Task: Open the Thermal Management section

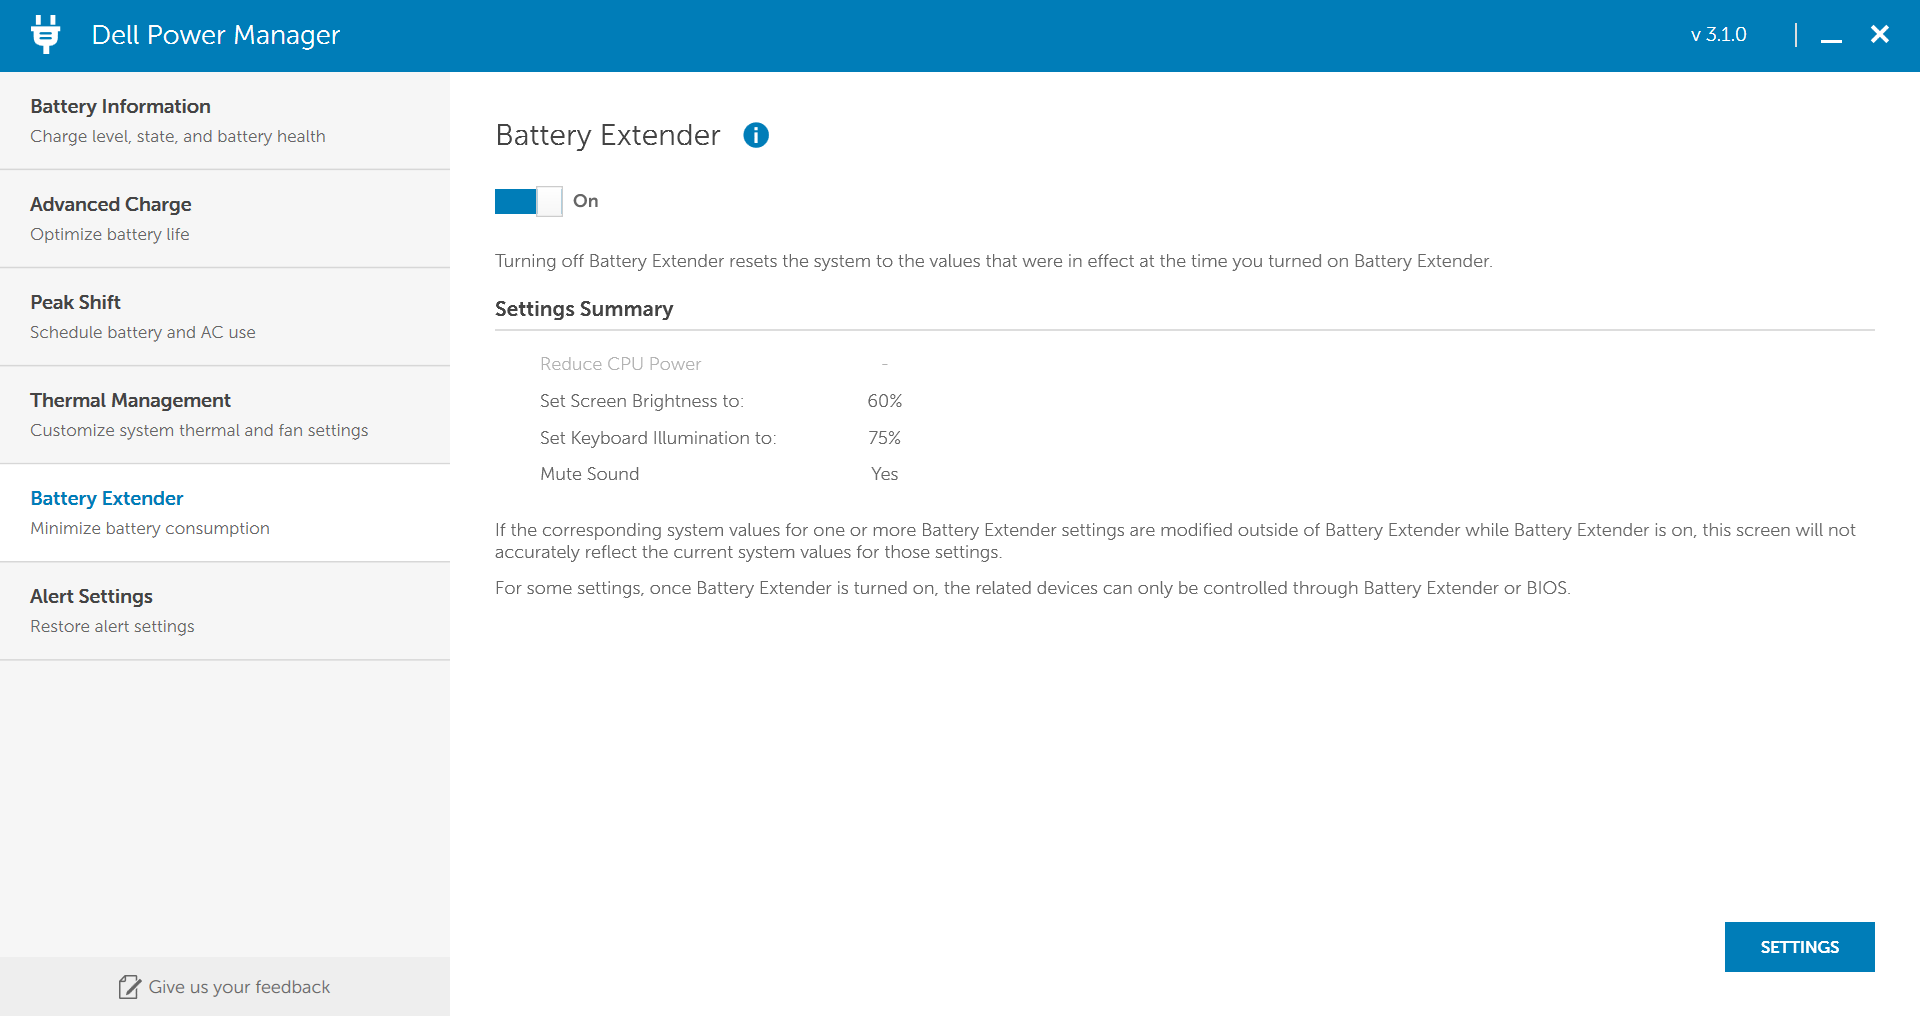Action: coord(225,414)
